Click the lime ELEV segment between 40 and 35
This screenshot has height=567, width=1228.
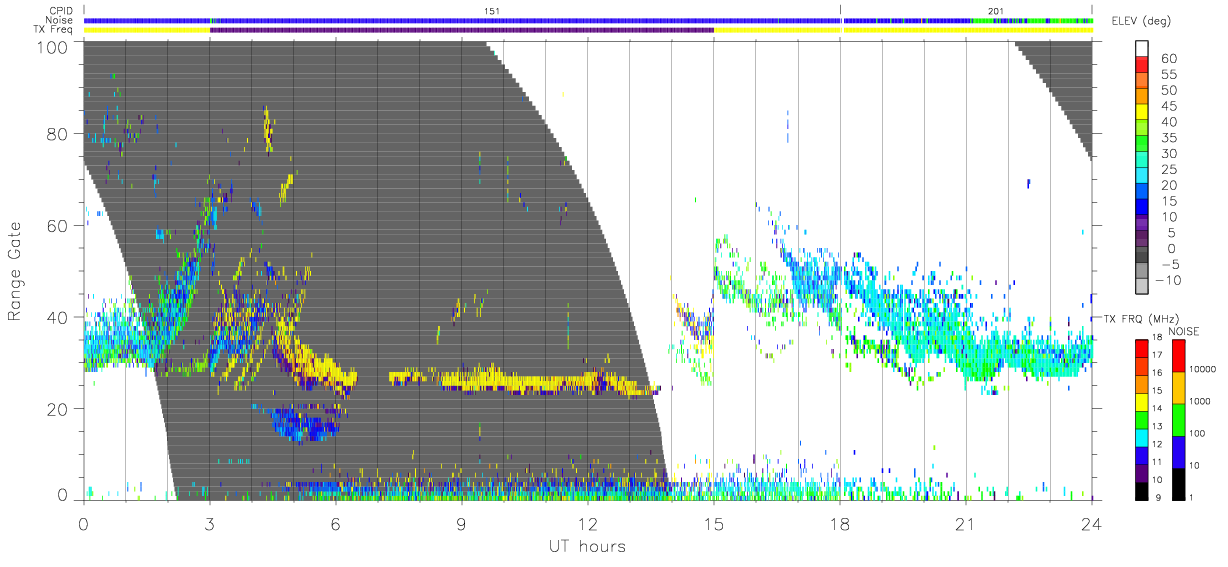coord(1143,129)
